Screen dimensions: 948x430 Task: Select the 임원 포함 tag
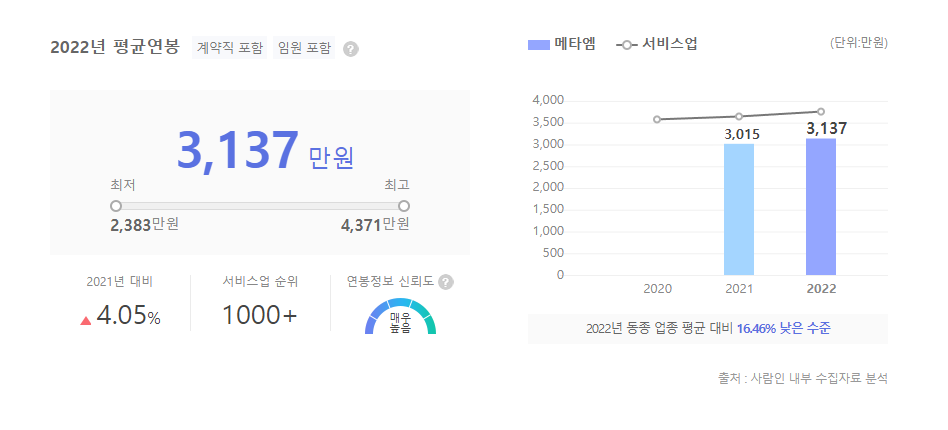[305, 48]
